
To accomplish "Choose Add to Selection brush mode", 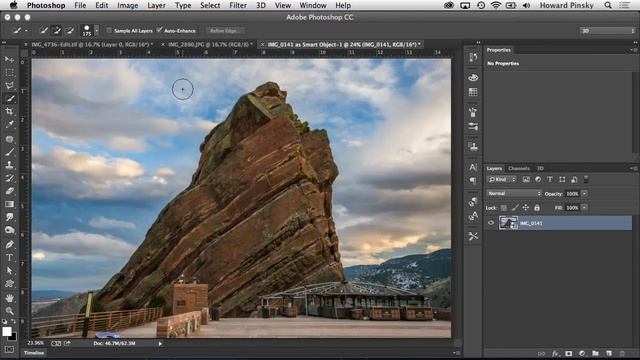I will tap(57, 30).
